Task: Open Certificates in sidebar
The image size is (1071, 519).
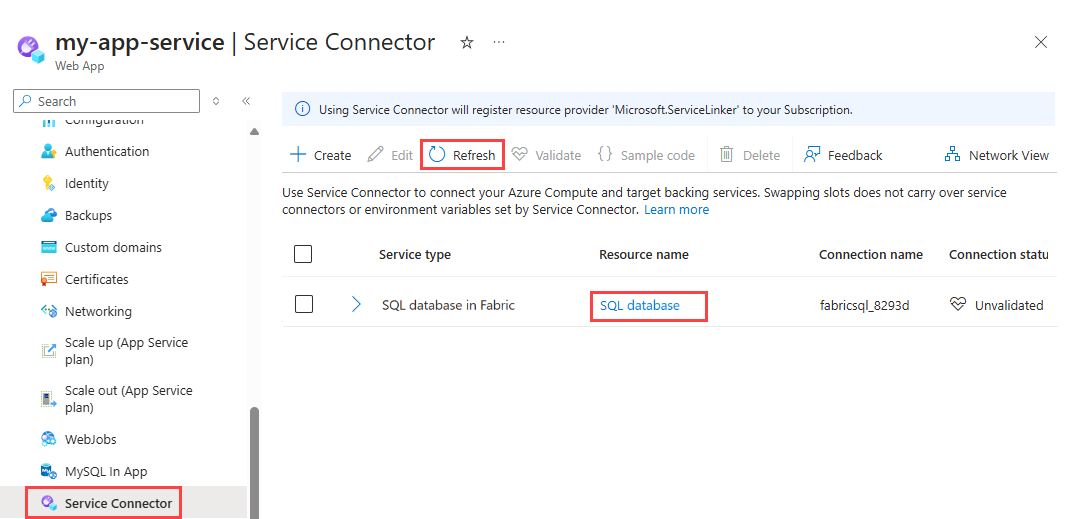Action: coord(96,279)
